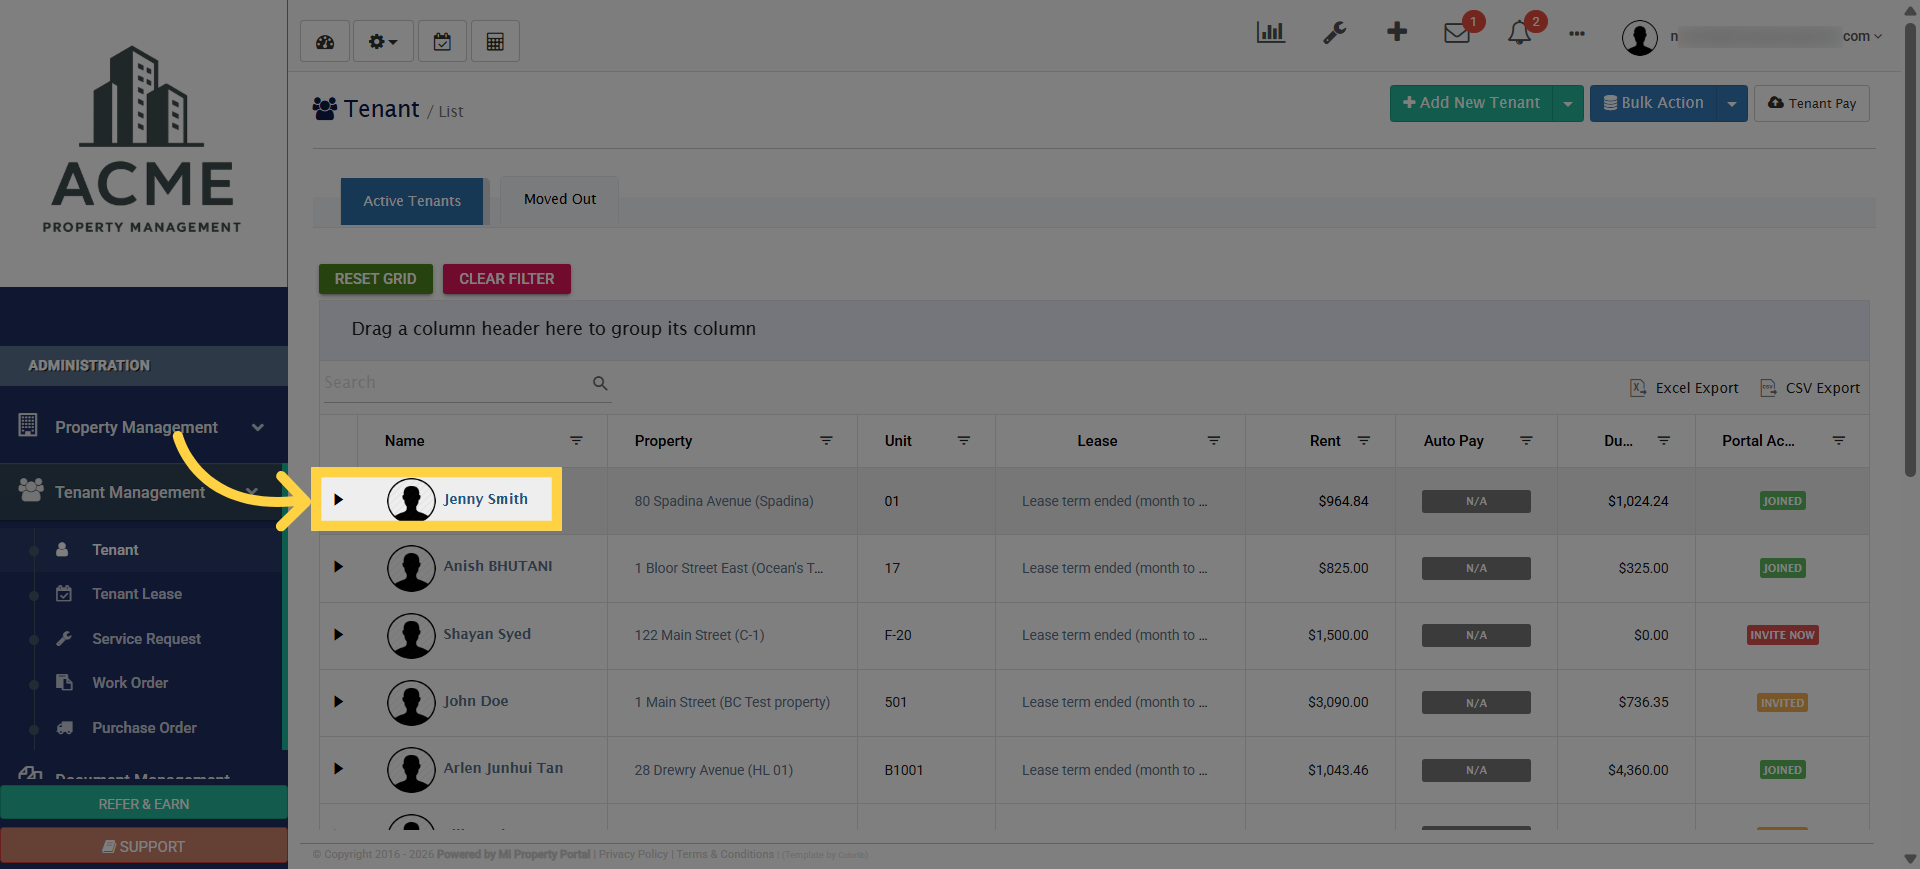Open the Auto Pay column filter icon
The image size is (1920, 869).
(x=1526, y=440)
